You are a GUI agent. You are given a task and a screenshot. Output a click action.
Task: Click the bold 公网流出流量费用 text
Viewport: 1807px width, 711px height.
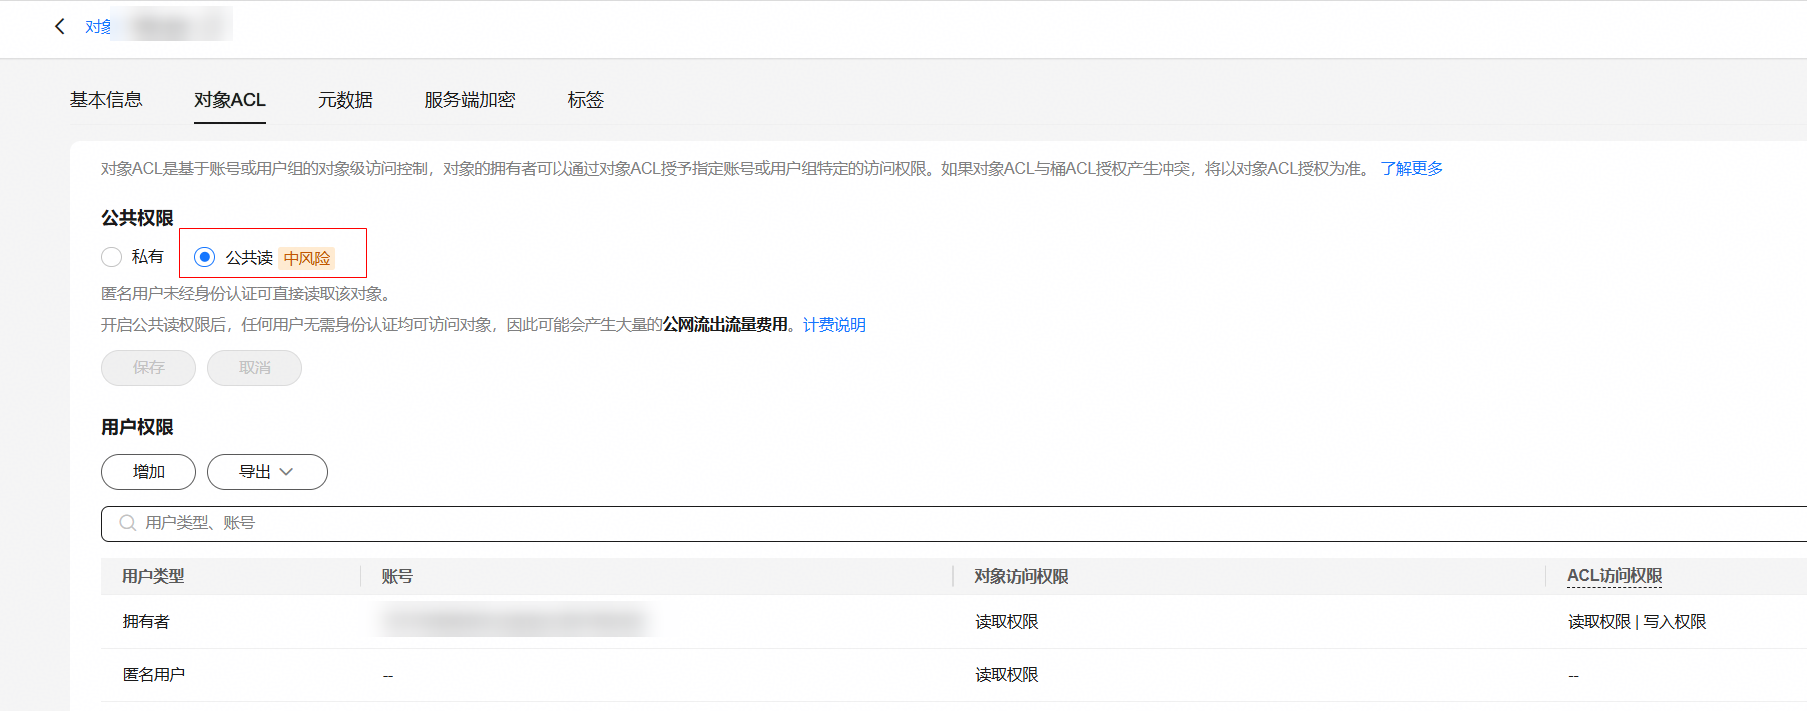725,325
